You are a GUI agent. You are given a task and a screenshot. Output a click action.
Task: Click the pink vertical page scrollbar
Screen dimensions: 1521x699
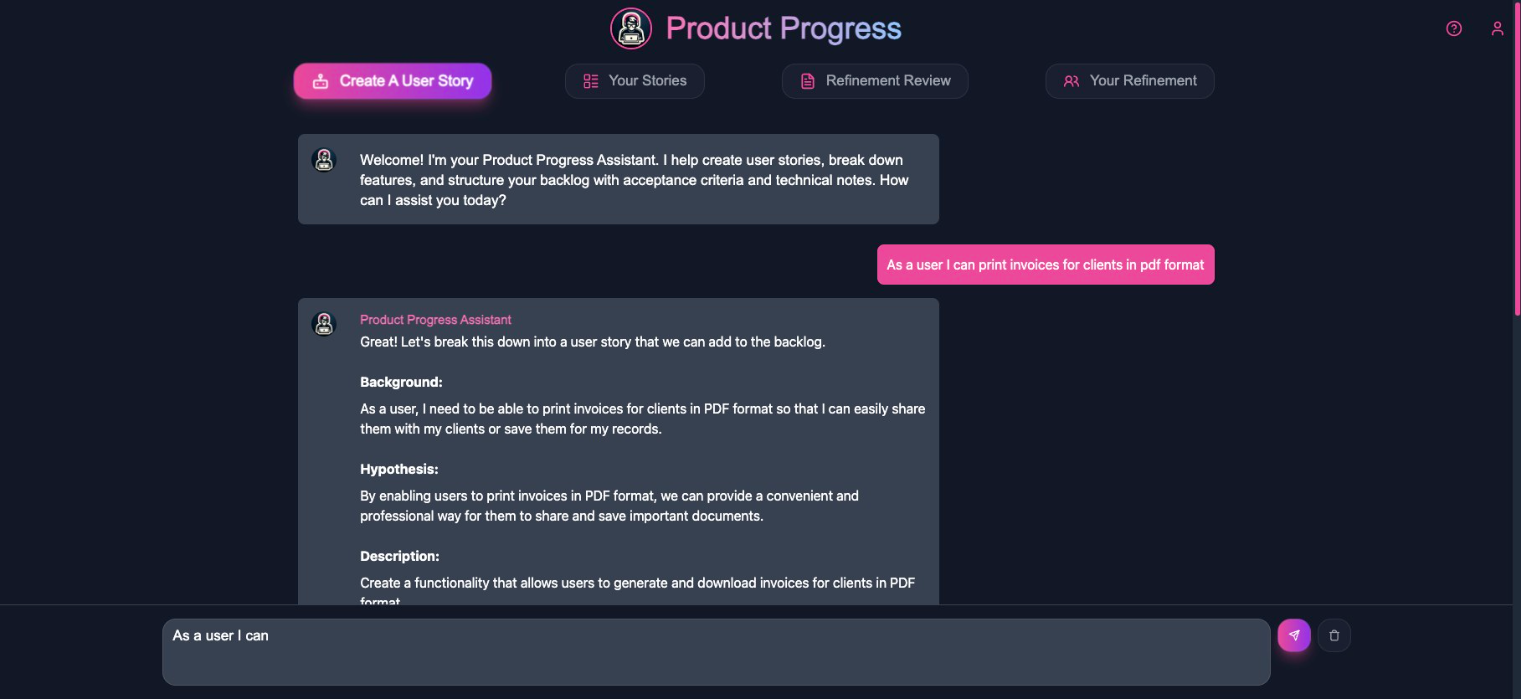coord(1517,160)
